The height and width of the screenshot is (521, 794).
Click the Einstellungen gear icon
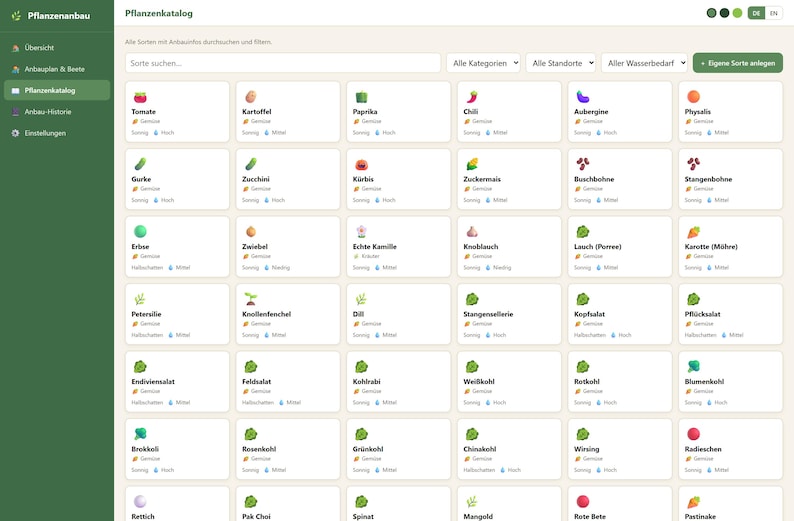(16, 133)
